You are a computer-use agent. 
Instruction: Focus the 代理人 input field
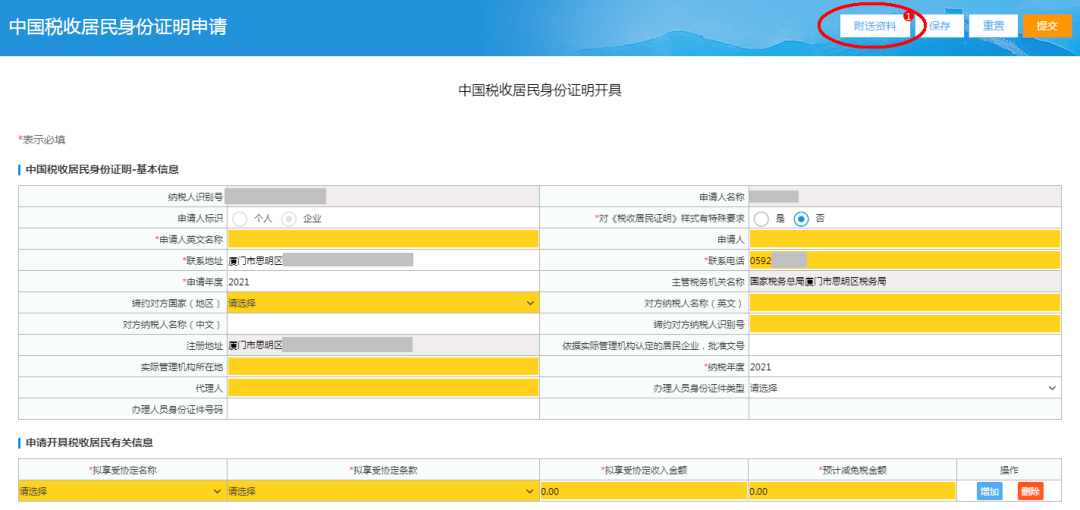(x=383, y=388)
